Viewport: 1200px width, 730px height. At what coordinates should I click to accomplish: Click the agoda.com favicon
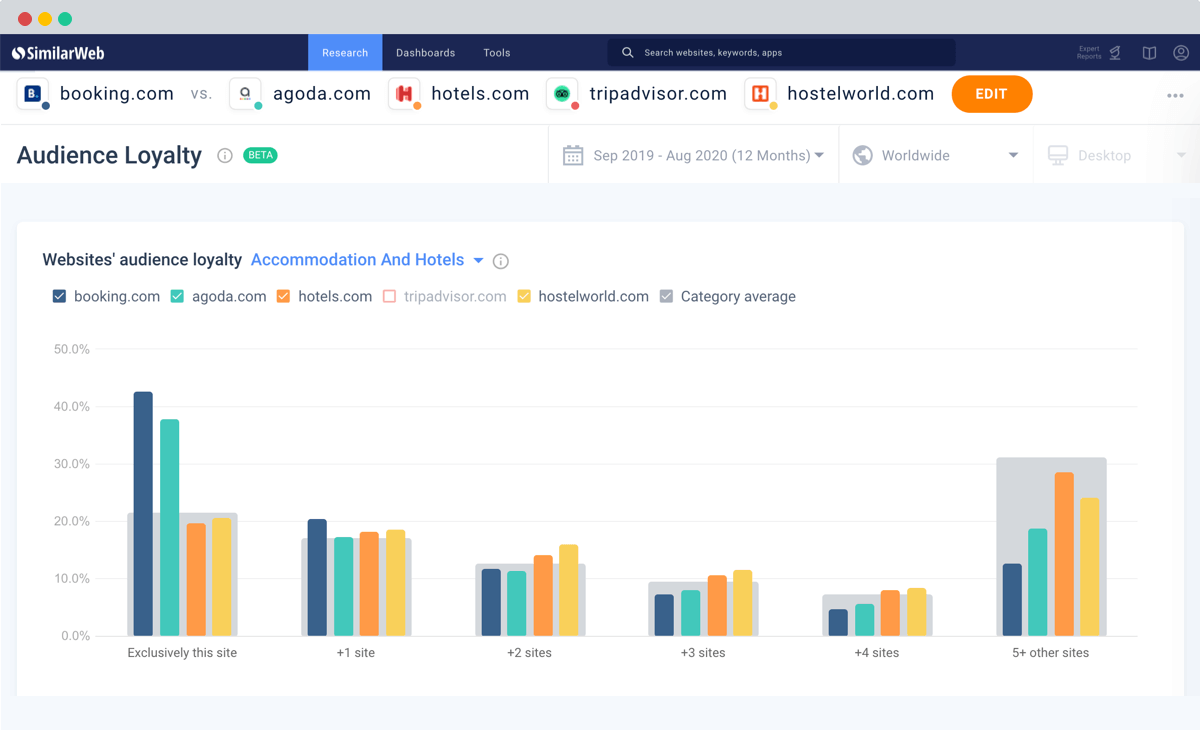pyautogui.click(x=245, y=94)
